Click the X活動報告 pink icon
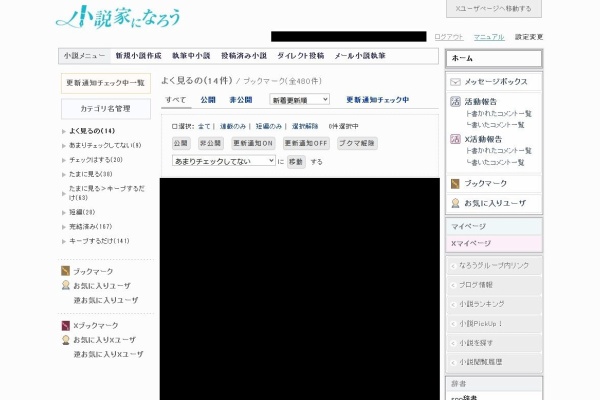 coord(455,139)
